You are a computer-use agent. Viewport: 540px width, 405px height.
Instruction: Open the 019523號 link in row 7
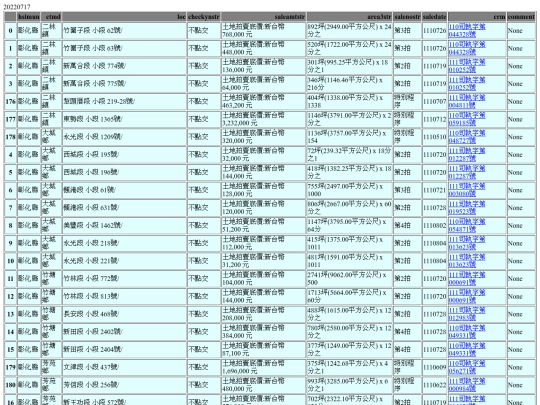pos(467,208)
